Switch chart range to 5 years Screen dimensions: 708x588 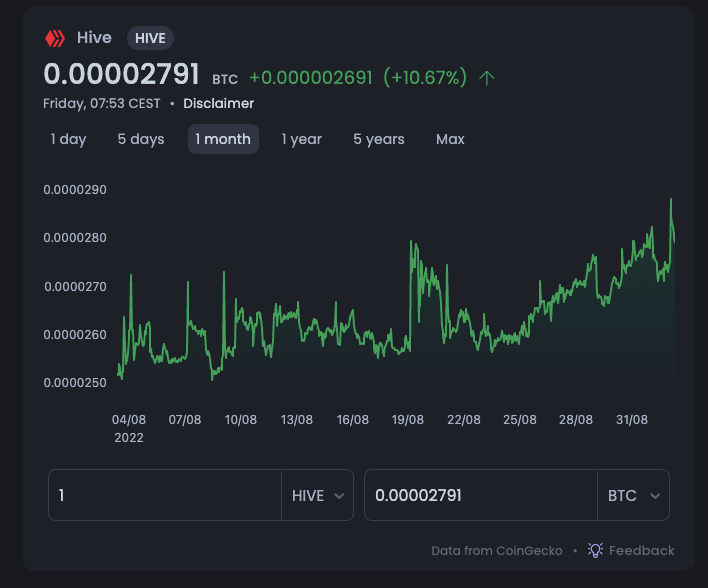click(379, 139)
